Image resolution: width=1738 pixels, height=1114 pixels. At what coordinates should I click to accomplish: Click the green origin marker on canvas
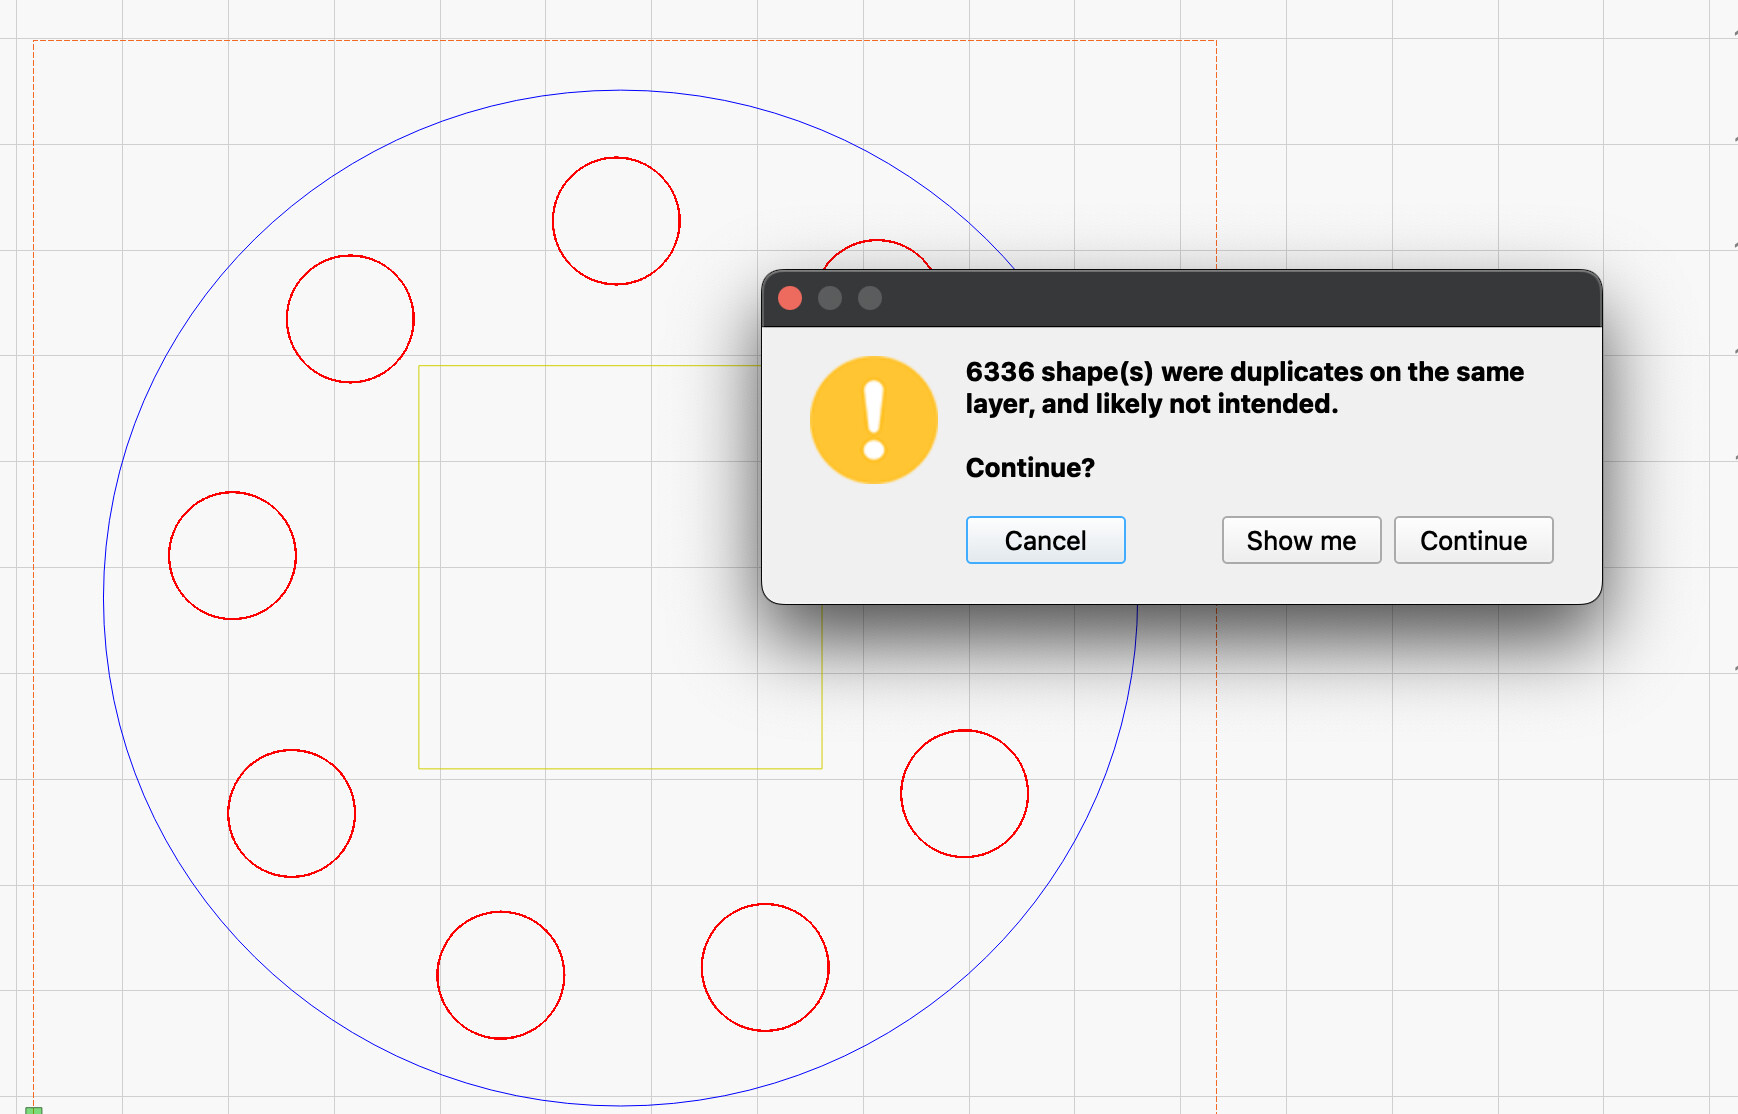(34, 1109)
